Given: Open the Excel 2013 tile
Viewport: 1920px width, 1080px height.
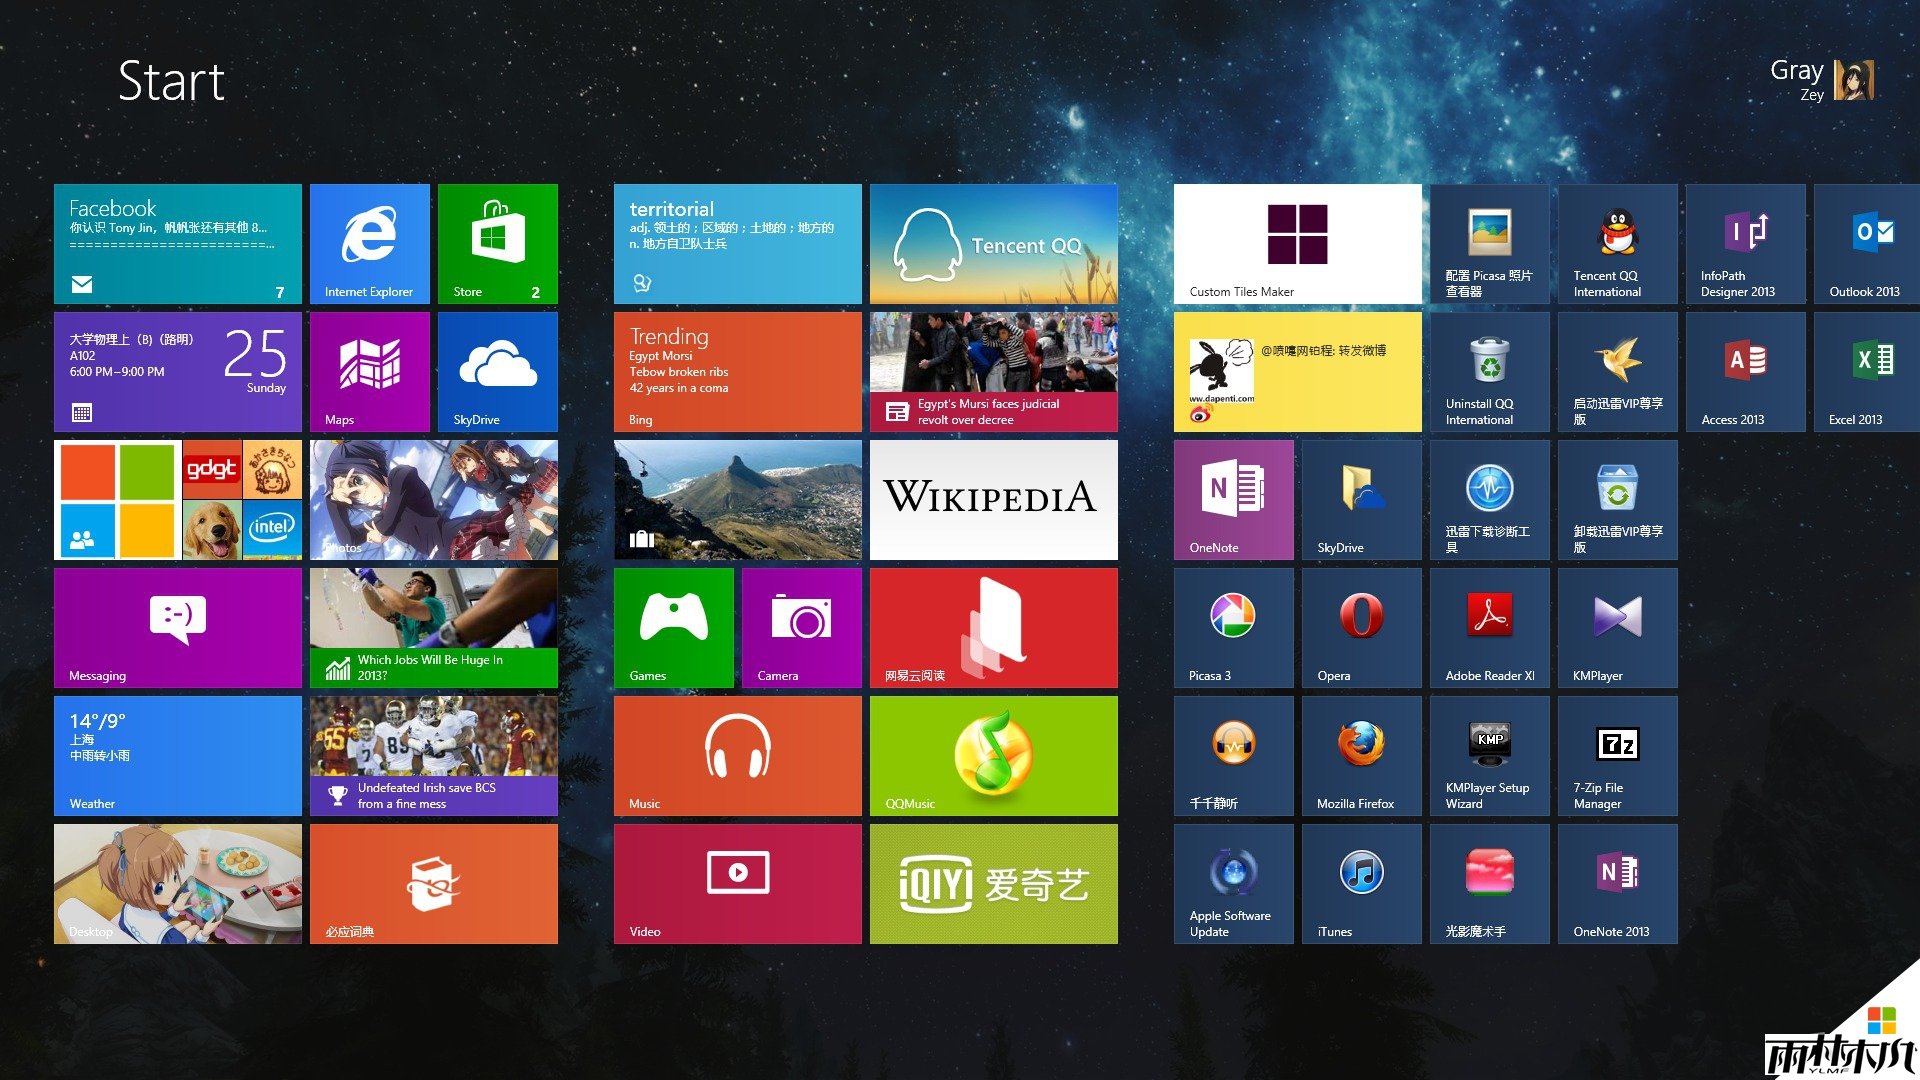Looking at the screenshot, I should [x=1865, y=371].
